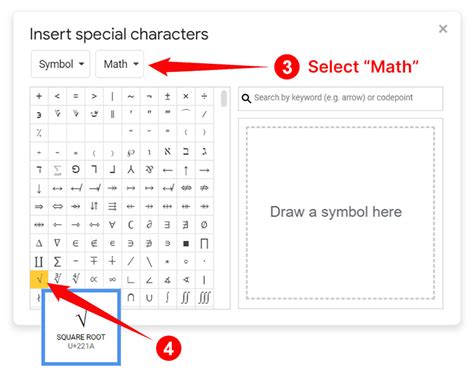Screen dimensions: 474x381
Task: Insert the right arrow symbol
Action: (204, 170)
